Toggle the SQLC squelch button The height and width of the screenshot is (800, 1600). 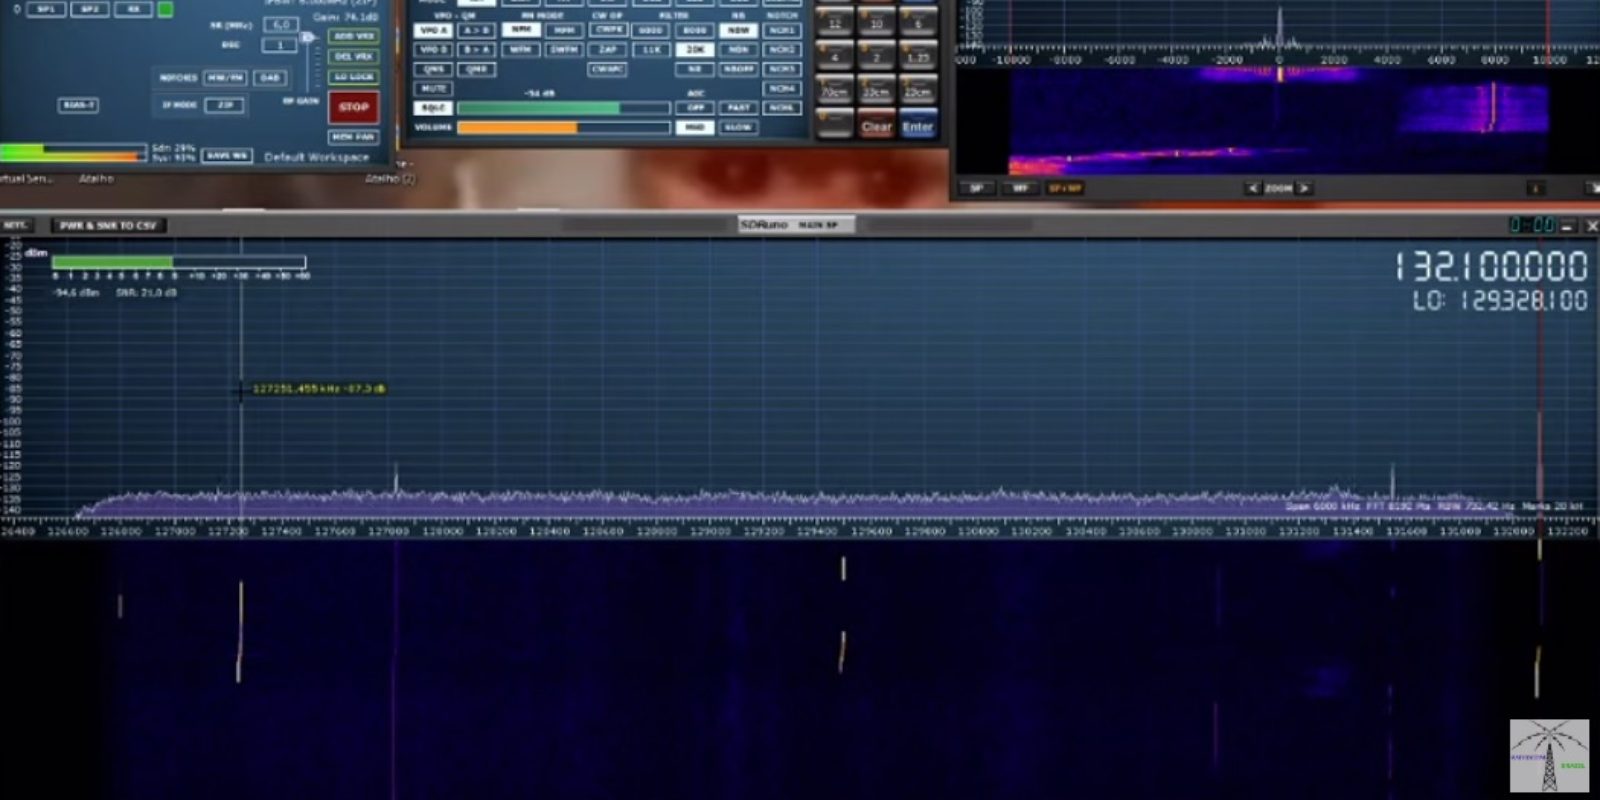(433, 108)
